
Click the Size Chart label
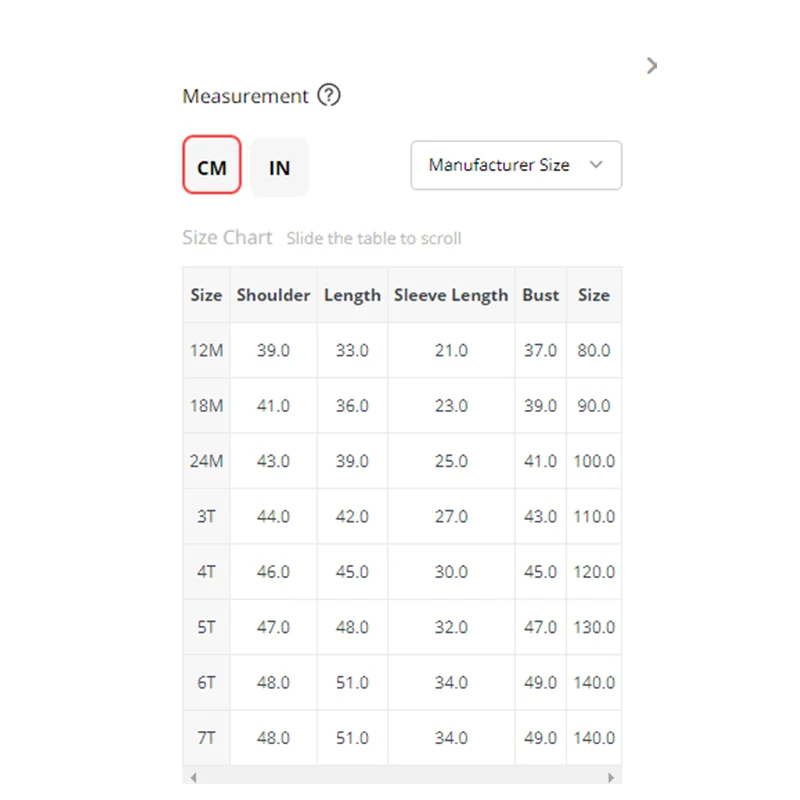pyautogui.click(x=227, y=238)
